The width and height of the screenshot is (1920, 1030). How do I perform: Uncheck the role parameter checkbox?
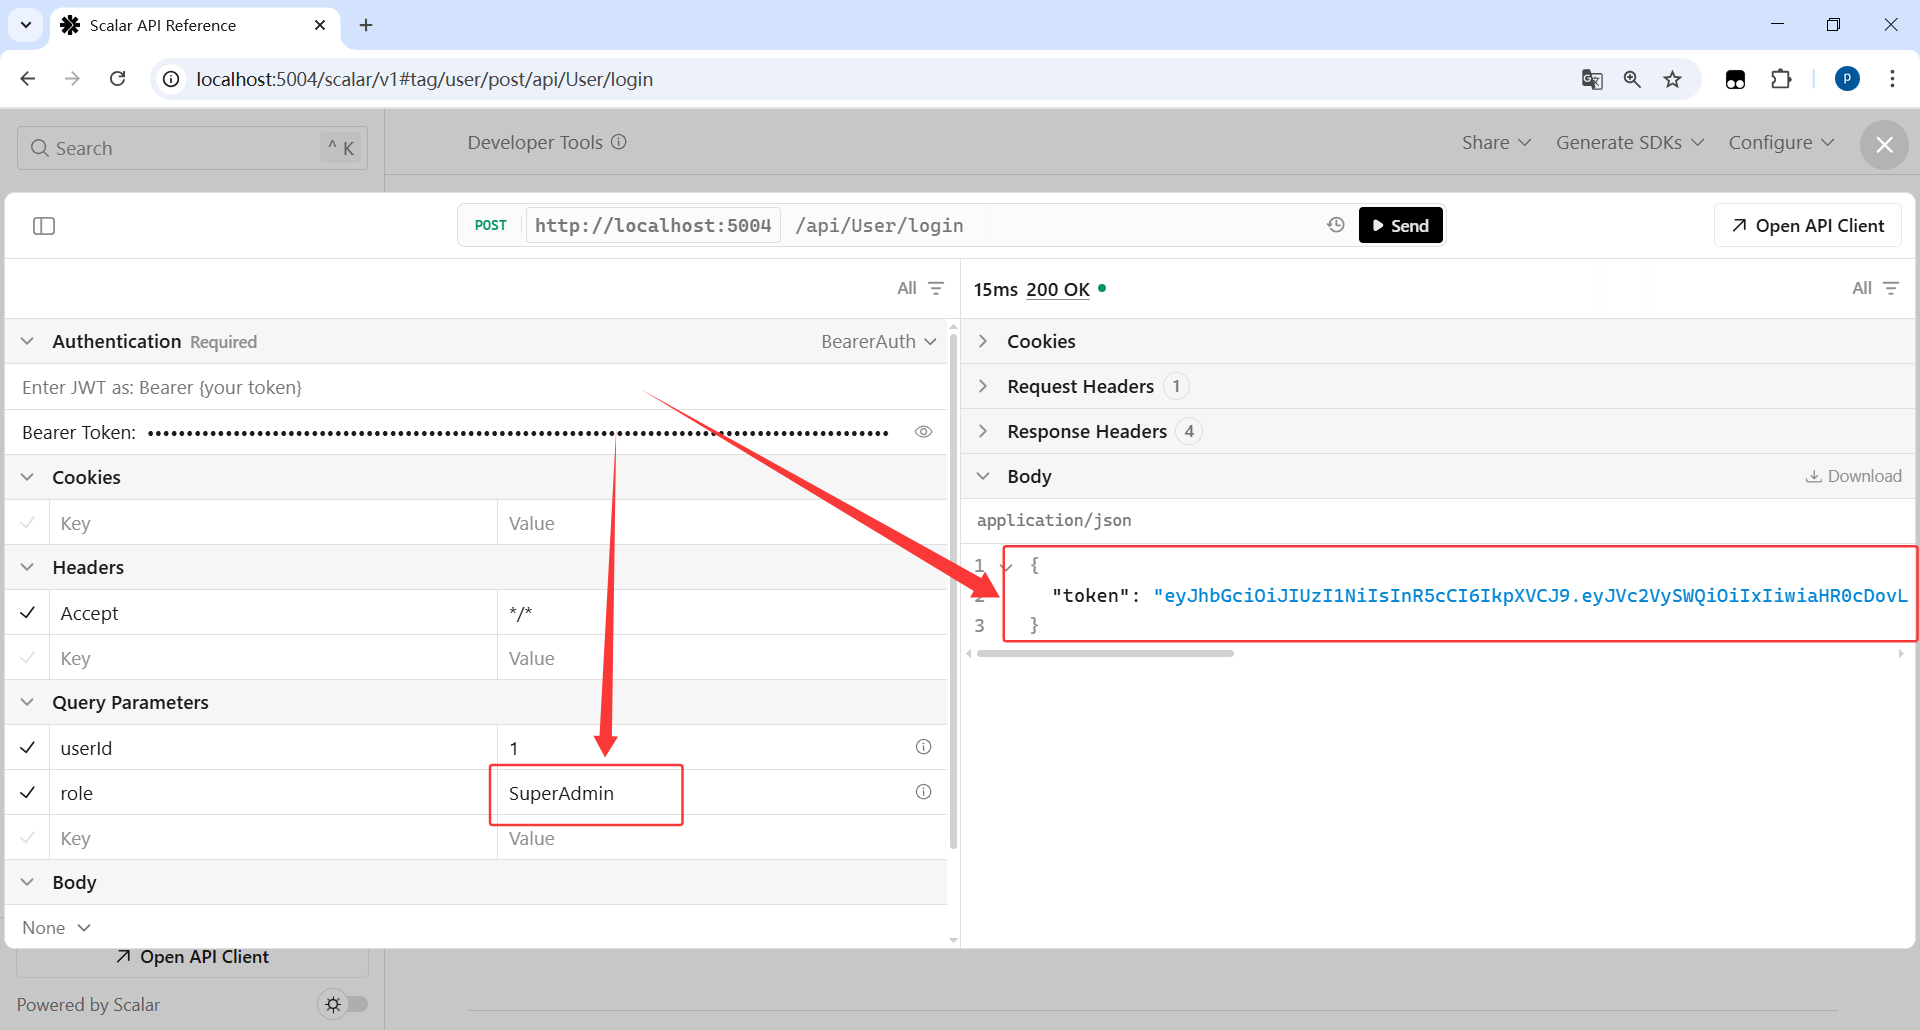coord(28,792)
